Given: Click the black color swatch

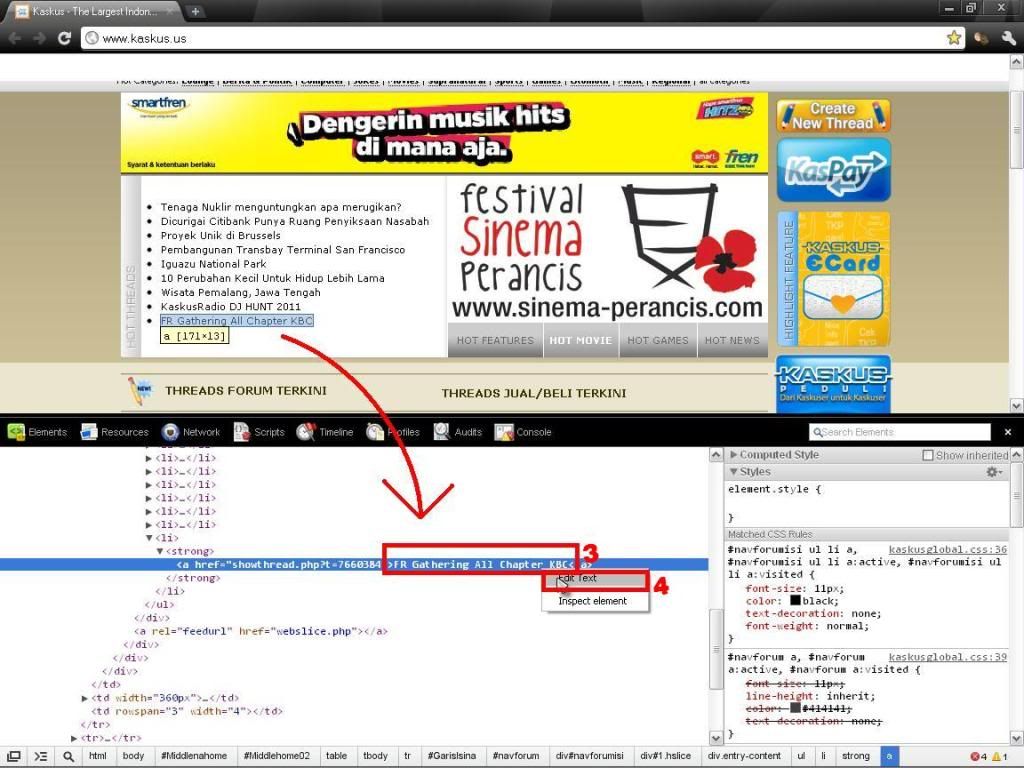Looking at the screenshot, I should [x=795, y=600].
